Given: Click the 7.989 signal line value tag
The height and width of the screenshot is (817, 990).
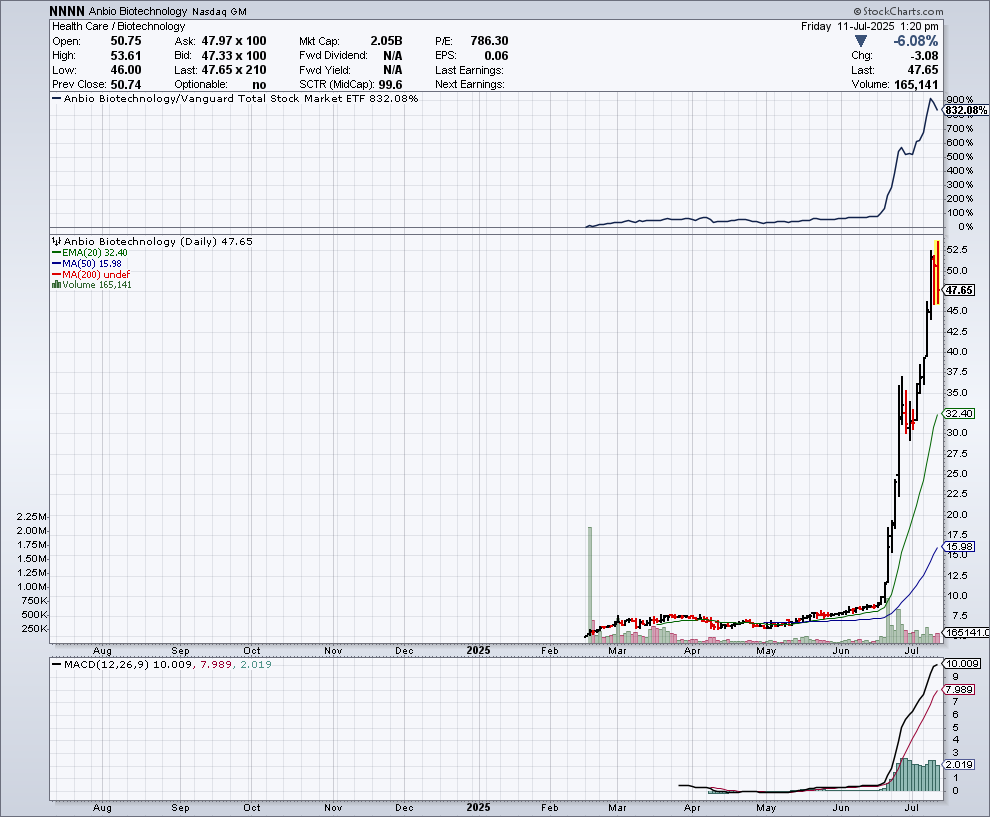Looking at the screenshot, I should [x=959, y=689].
